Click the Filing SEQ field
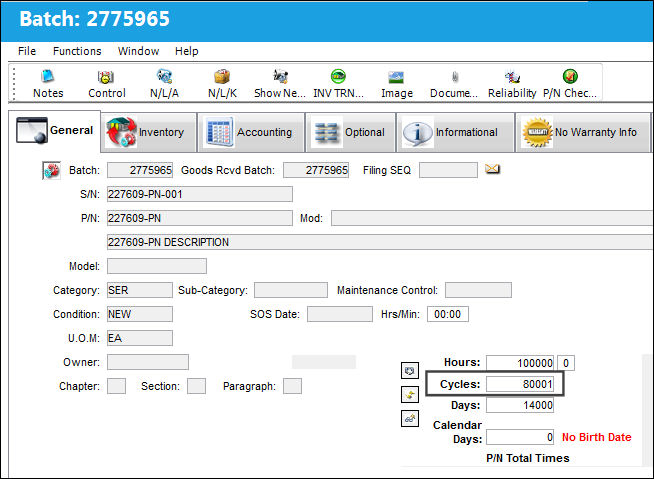This screenshot has width=654, height=479. pos(448,170)
